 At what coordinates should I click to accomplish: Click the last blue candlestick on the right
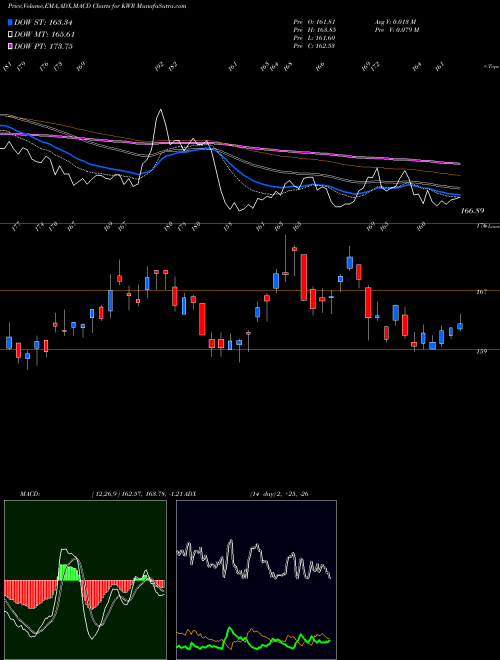coord(460,326)
